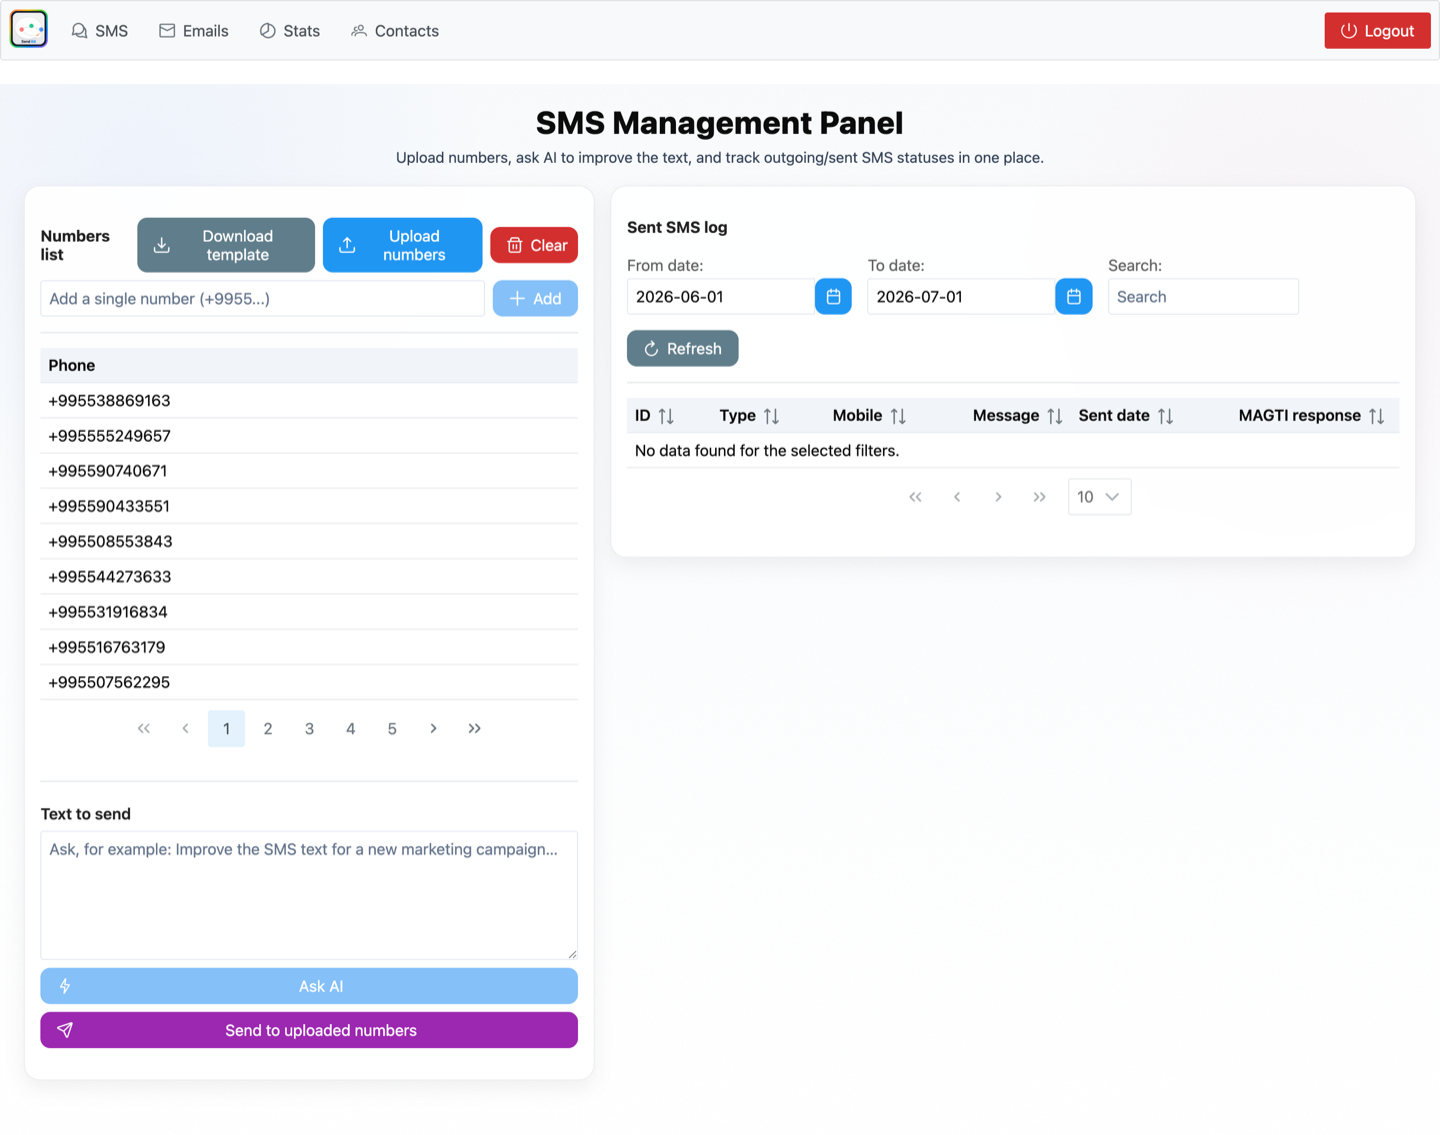Go to first page of numbers list

click(144, 729)
